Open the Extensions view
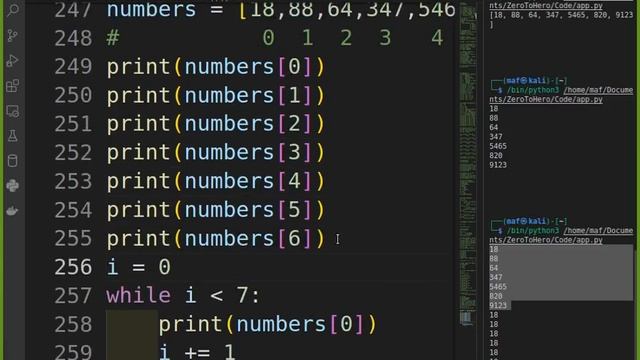Viewport: 640px width, 360px height. coord(13,86)
